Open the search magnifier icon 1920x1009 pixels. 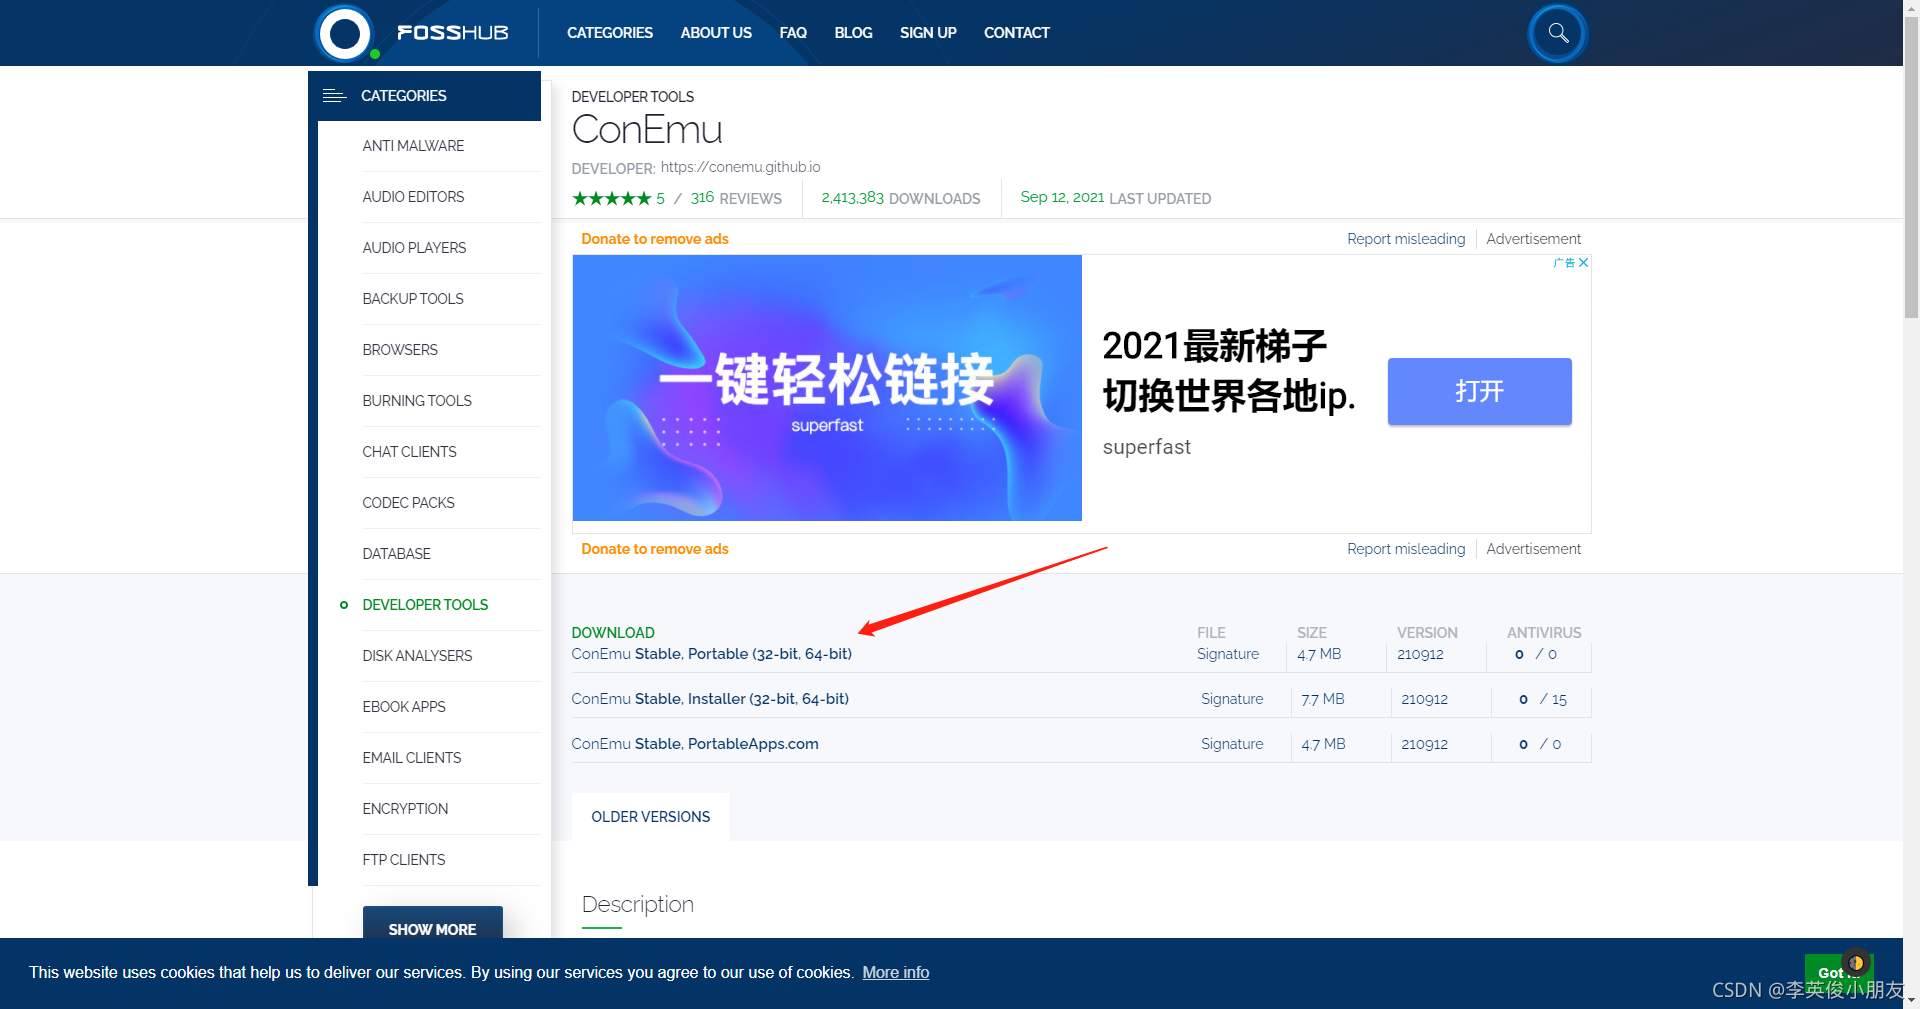[x=1558, y=33]
